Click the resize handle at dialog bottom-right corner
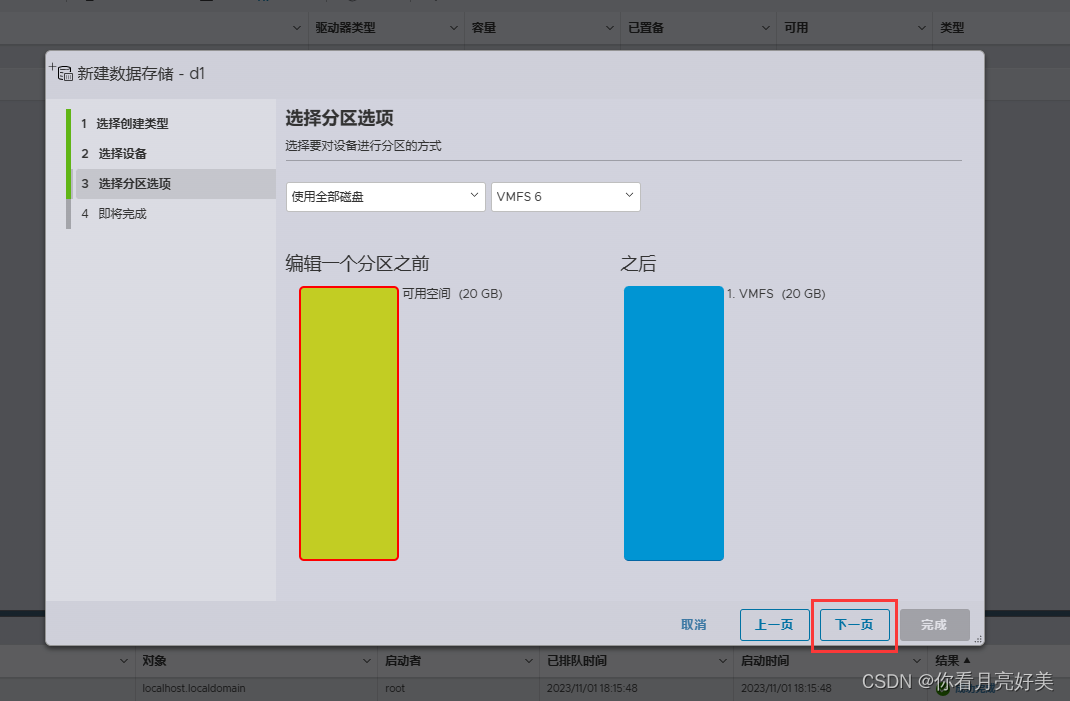The width and height of the screenshot is (1070, 701). 977,638
